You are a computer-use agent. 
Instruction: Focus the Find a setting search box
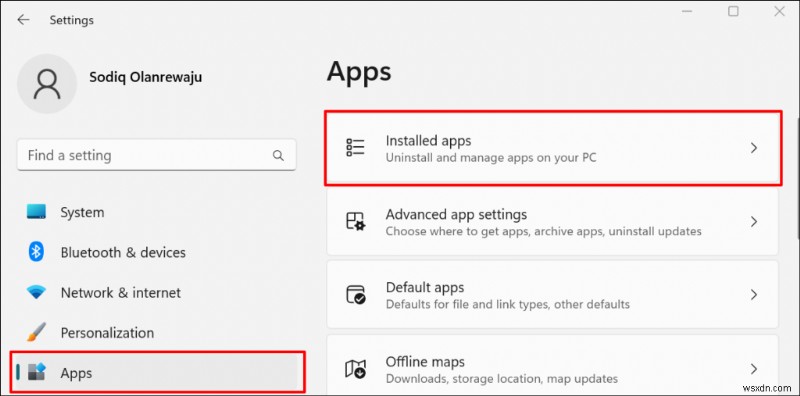pyautogui.click(x=157, y=155)
